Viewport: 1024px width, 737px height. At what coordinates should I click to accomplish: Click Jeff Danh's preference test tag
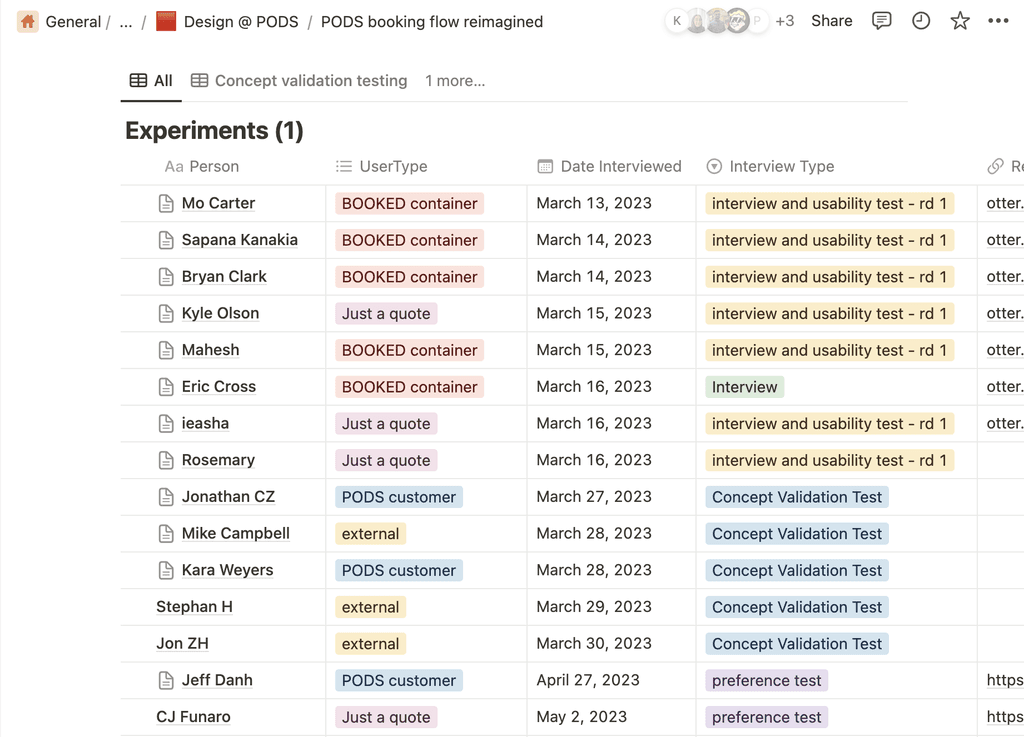(x=767, y=680)
